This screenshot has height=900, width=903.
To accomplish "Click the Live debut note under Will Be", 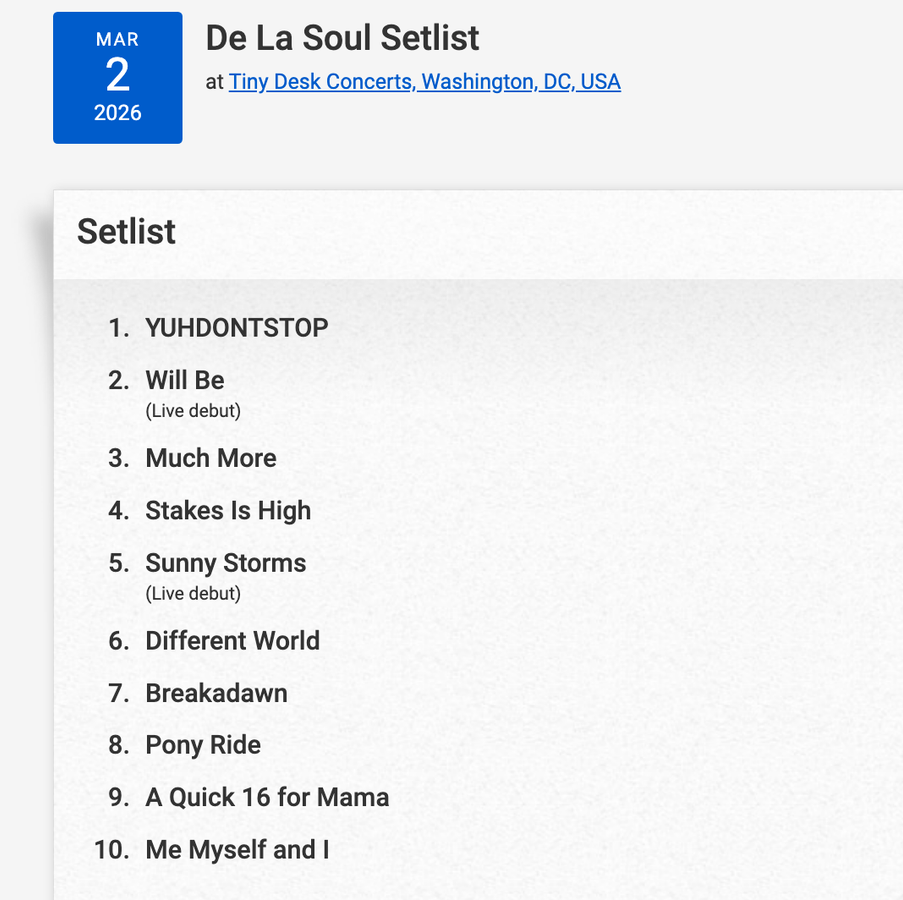I will pyautogui.click(x=193, y=411).
